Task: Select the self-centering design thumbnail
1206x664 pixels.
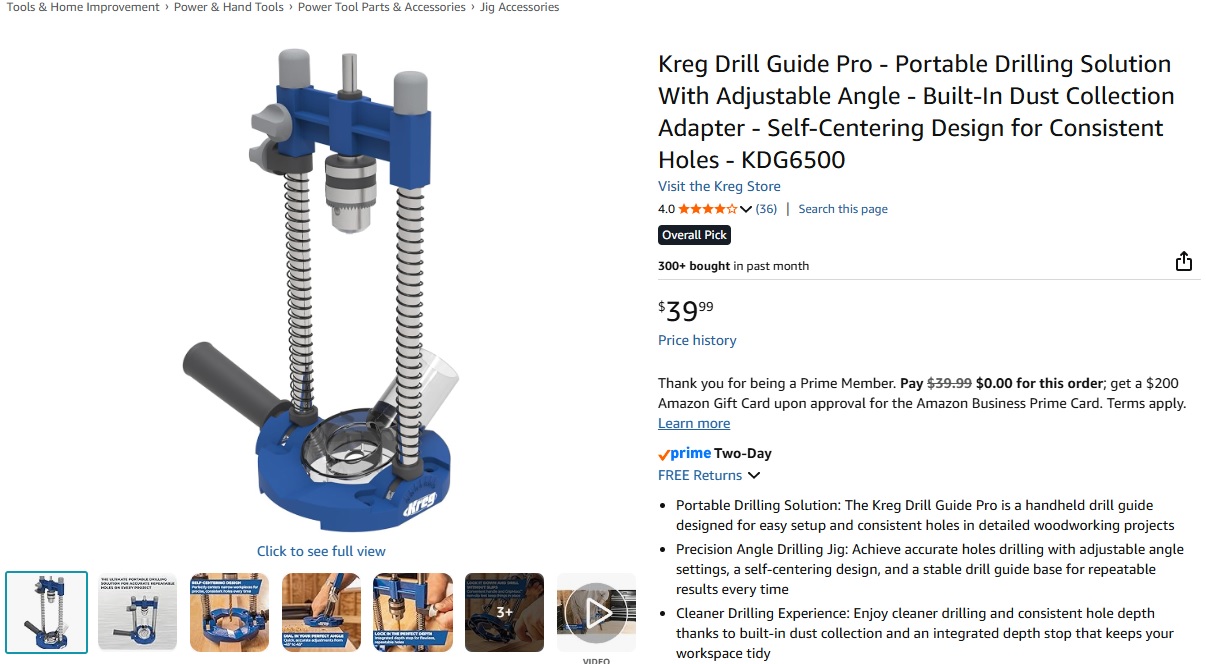Action: (x=230, y=612)
